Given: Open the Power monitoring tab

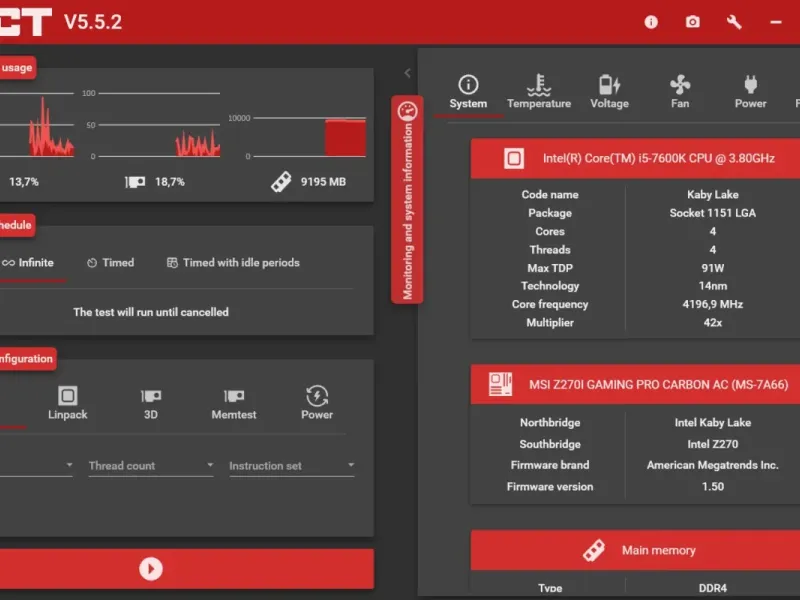Looking at the screenshot, I should pyautogui.click(x=750, y=92).
